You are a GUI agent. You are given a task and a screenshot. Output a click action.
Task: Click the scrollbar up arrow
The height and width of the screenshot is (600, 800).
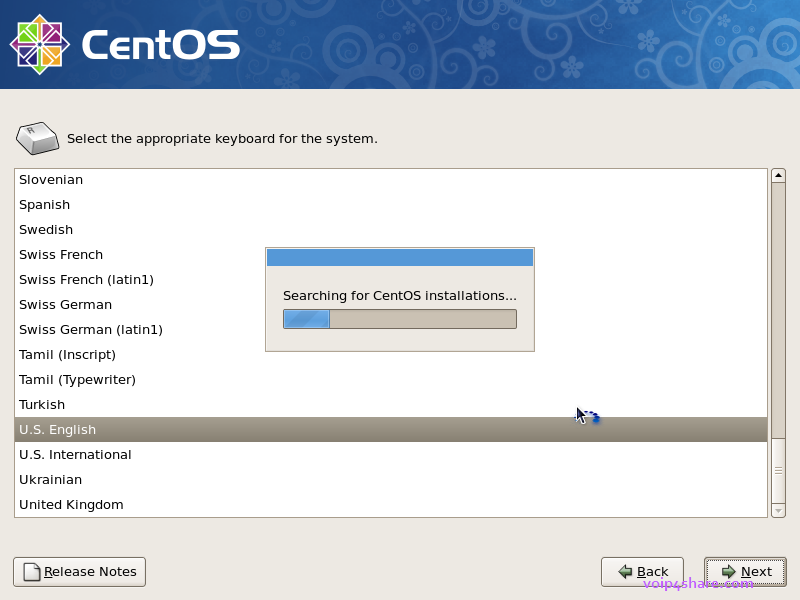pos(779,174)
